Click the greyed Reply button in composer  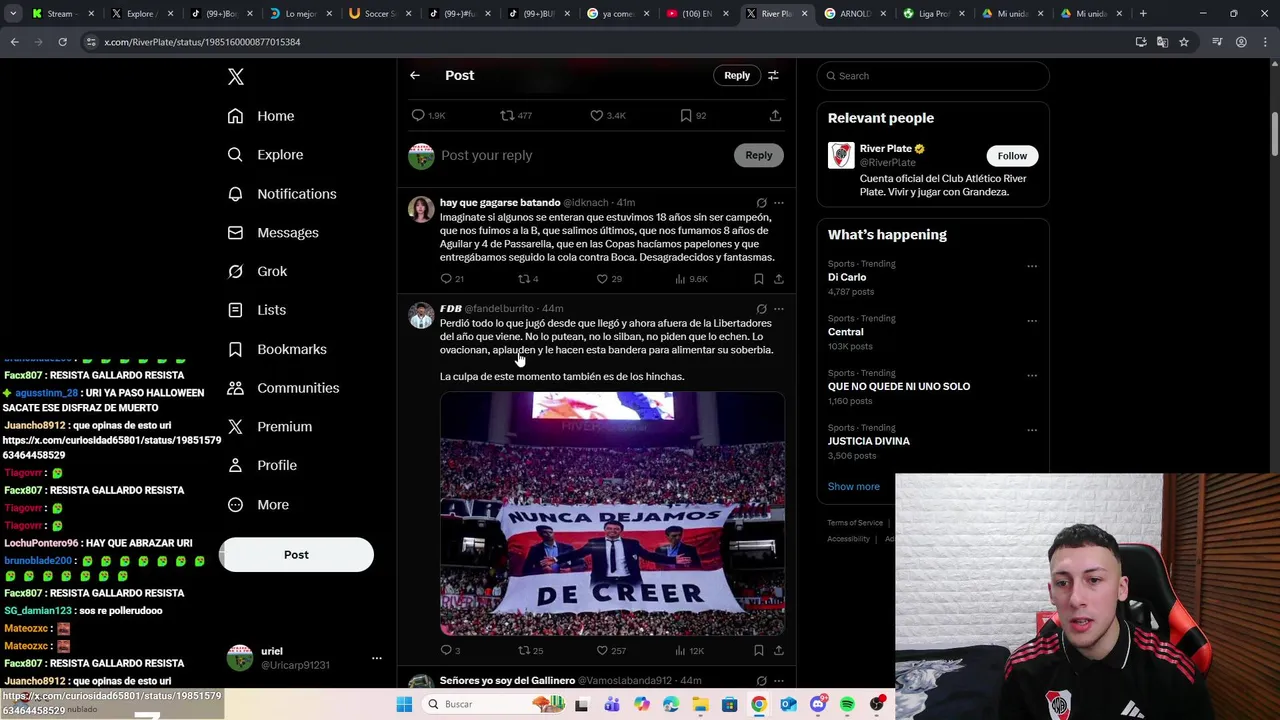[759, 155]
